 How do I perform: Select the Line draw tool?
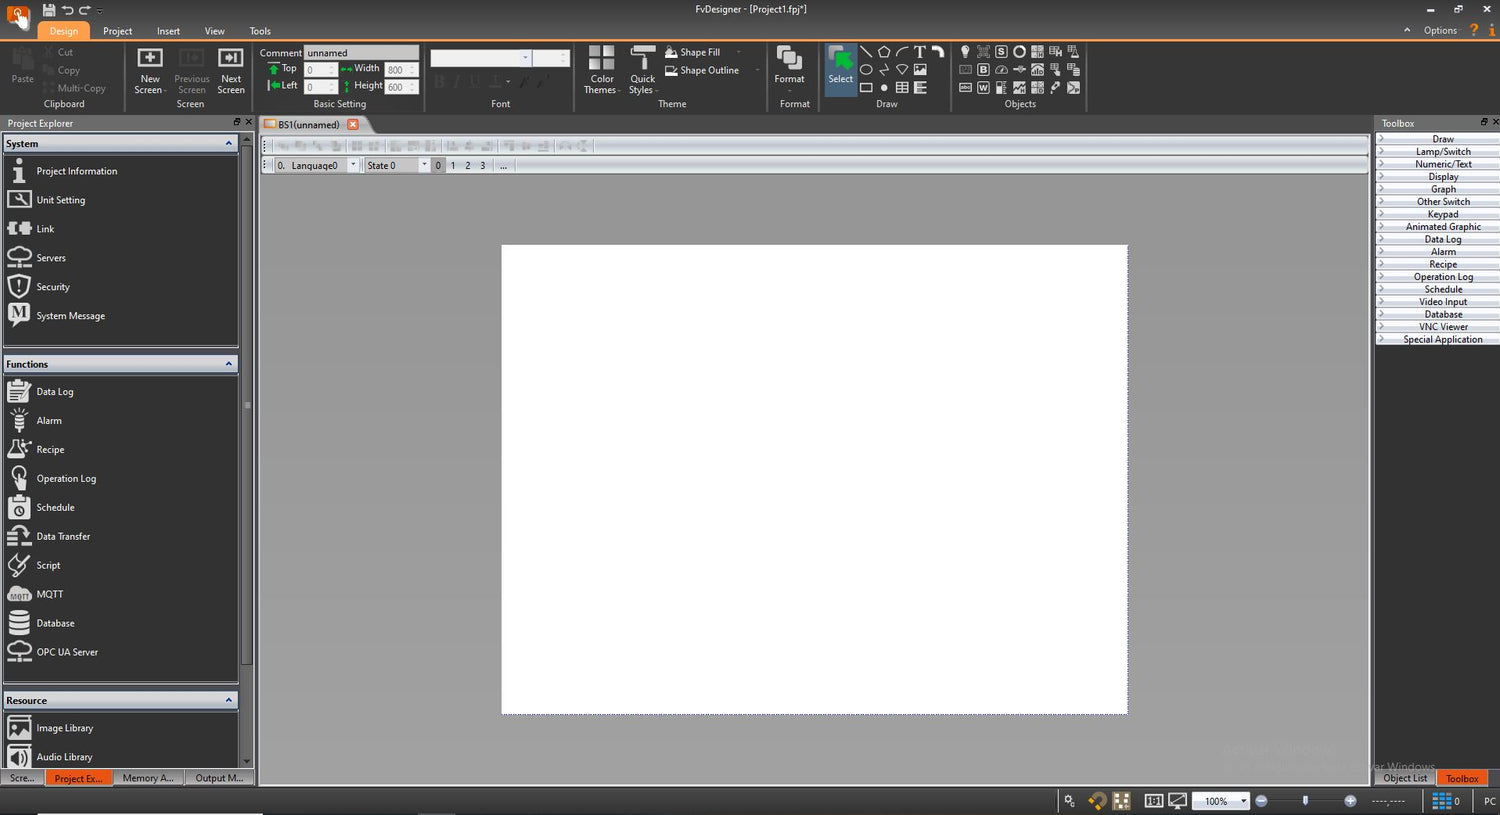pyautogui.click(x=866, y=52)
